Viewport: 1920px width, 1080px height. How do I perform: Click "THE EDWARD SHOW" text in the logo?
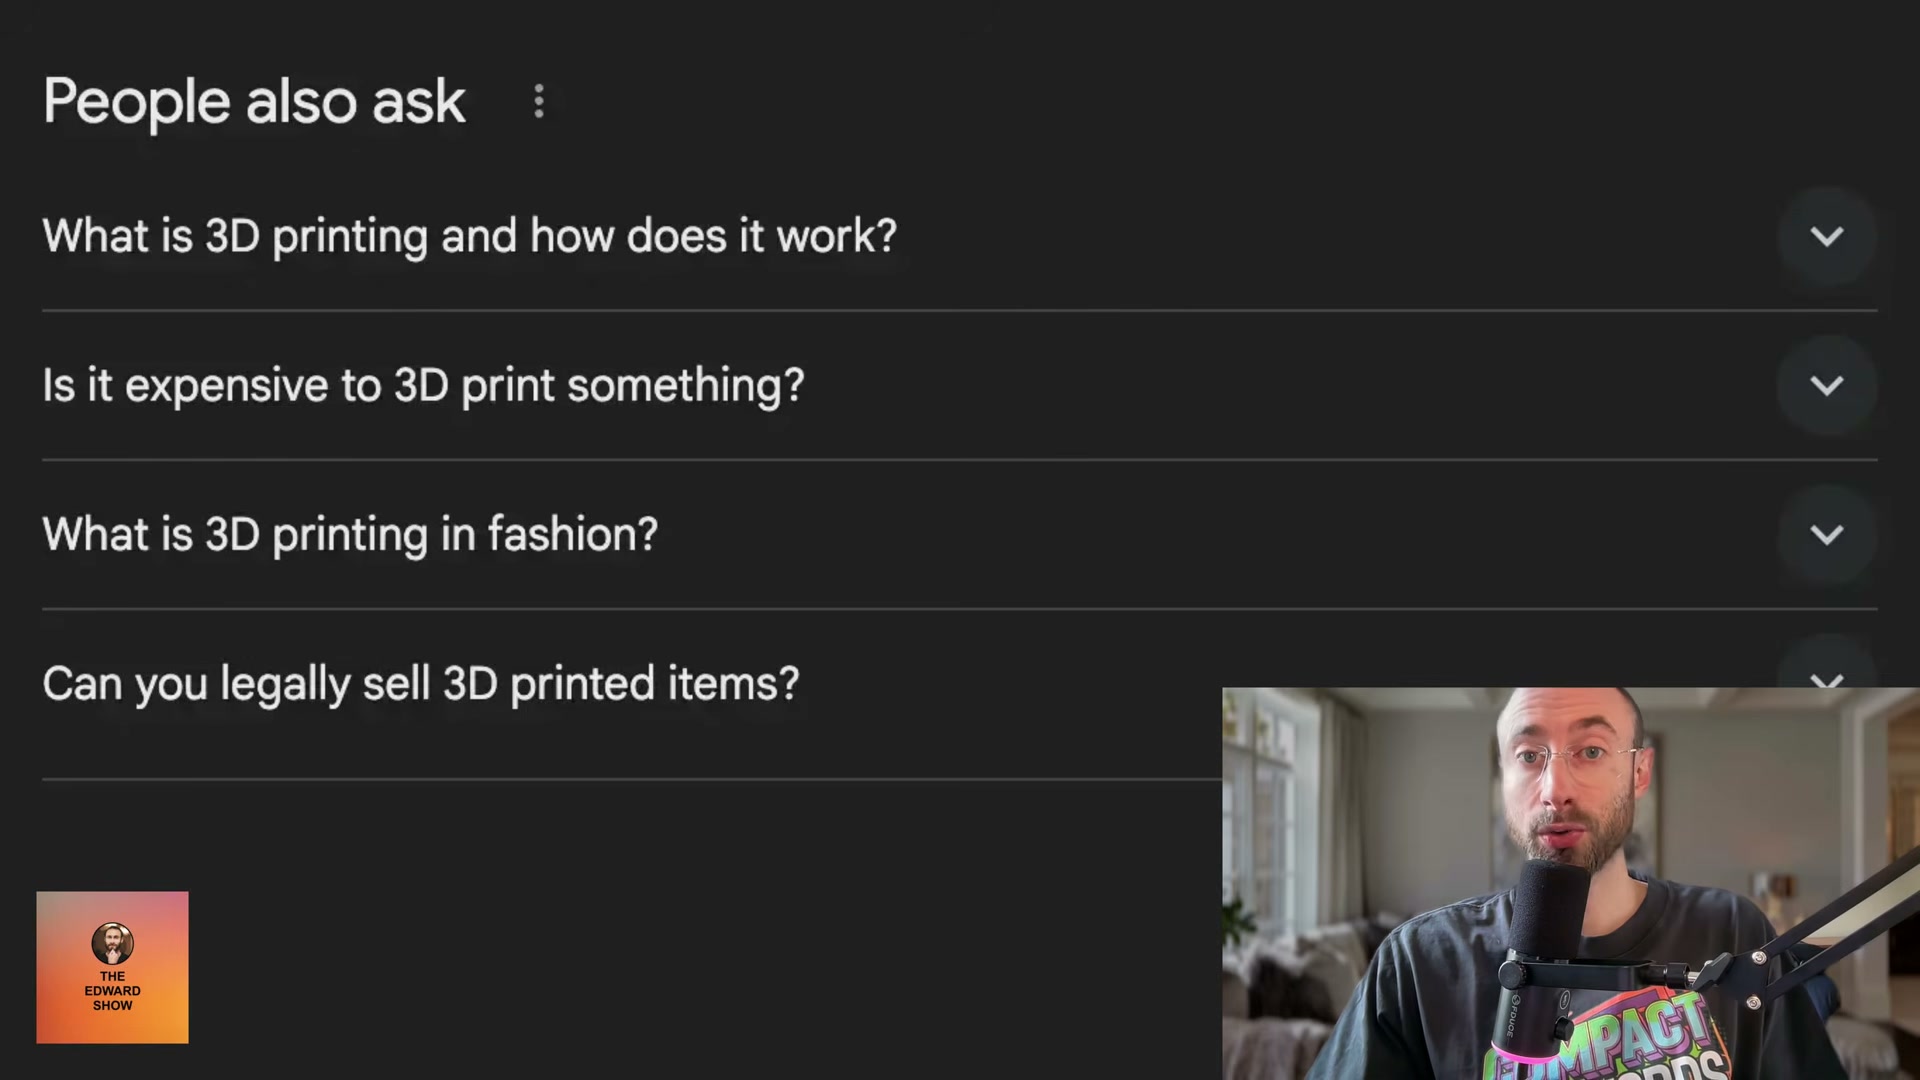tap(112, 991)
